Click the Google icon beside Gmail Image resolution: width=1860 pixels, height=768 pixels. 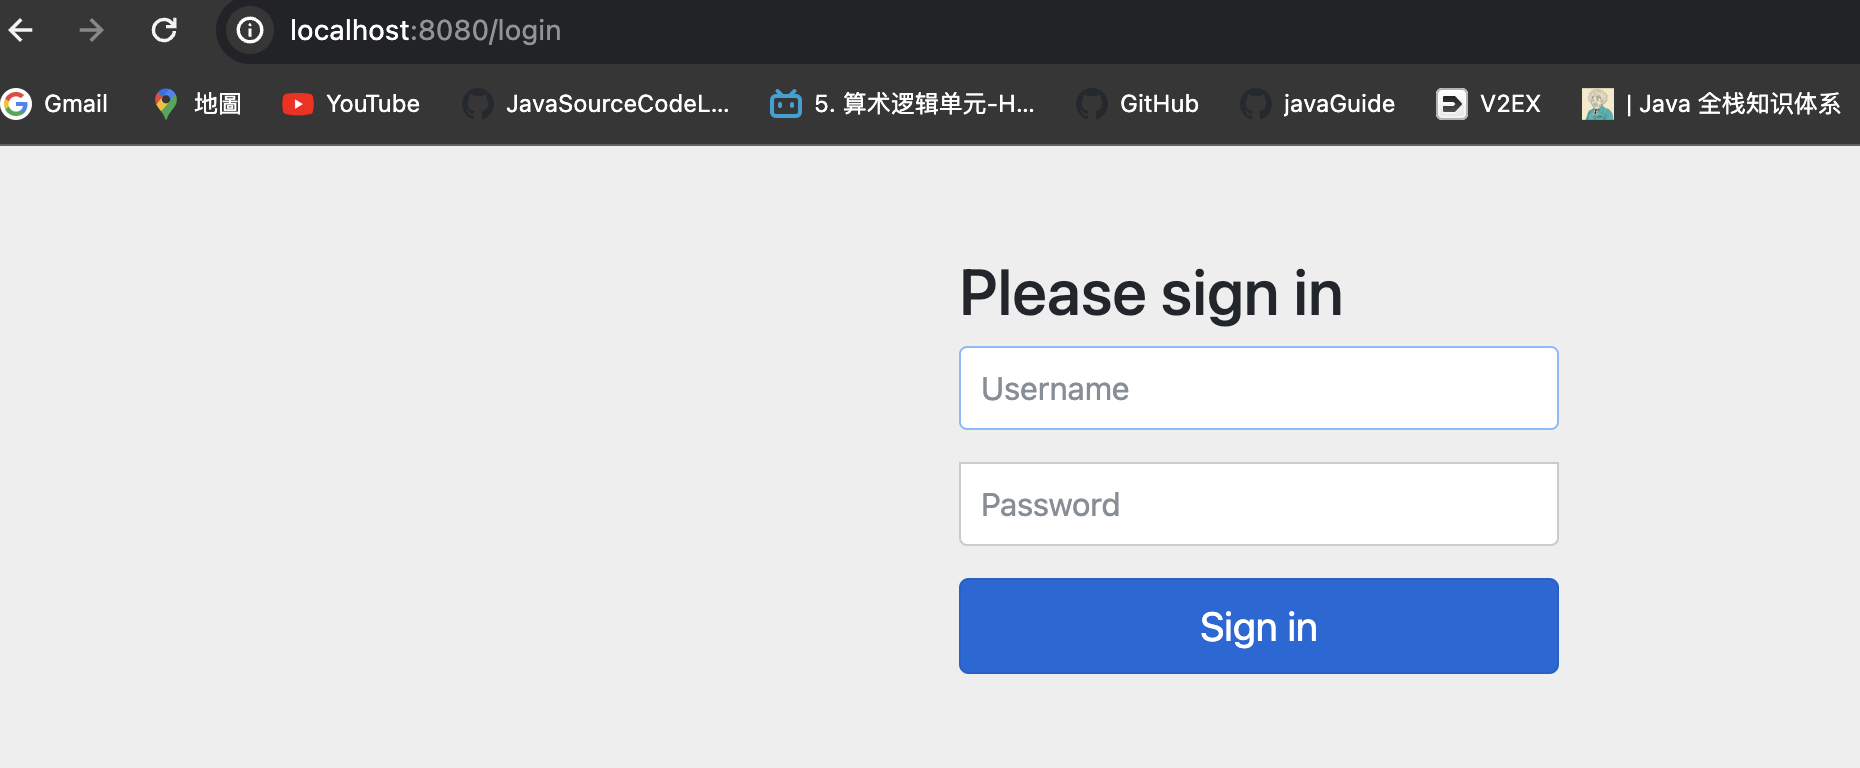[x=16, y=103]
